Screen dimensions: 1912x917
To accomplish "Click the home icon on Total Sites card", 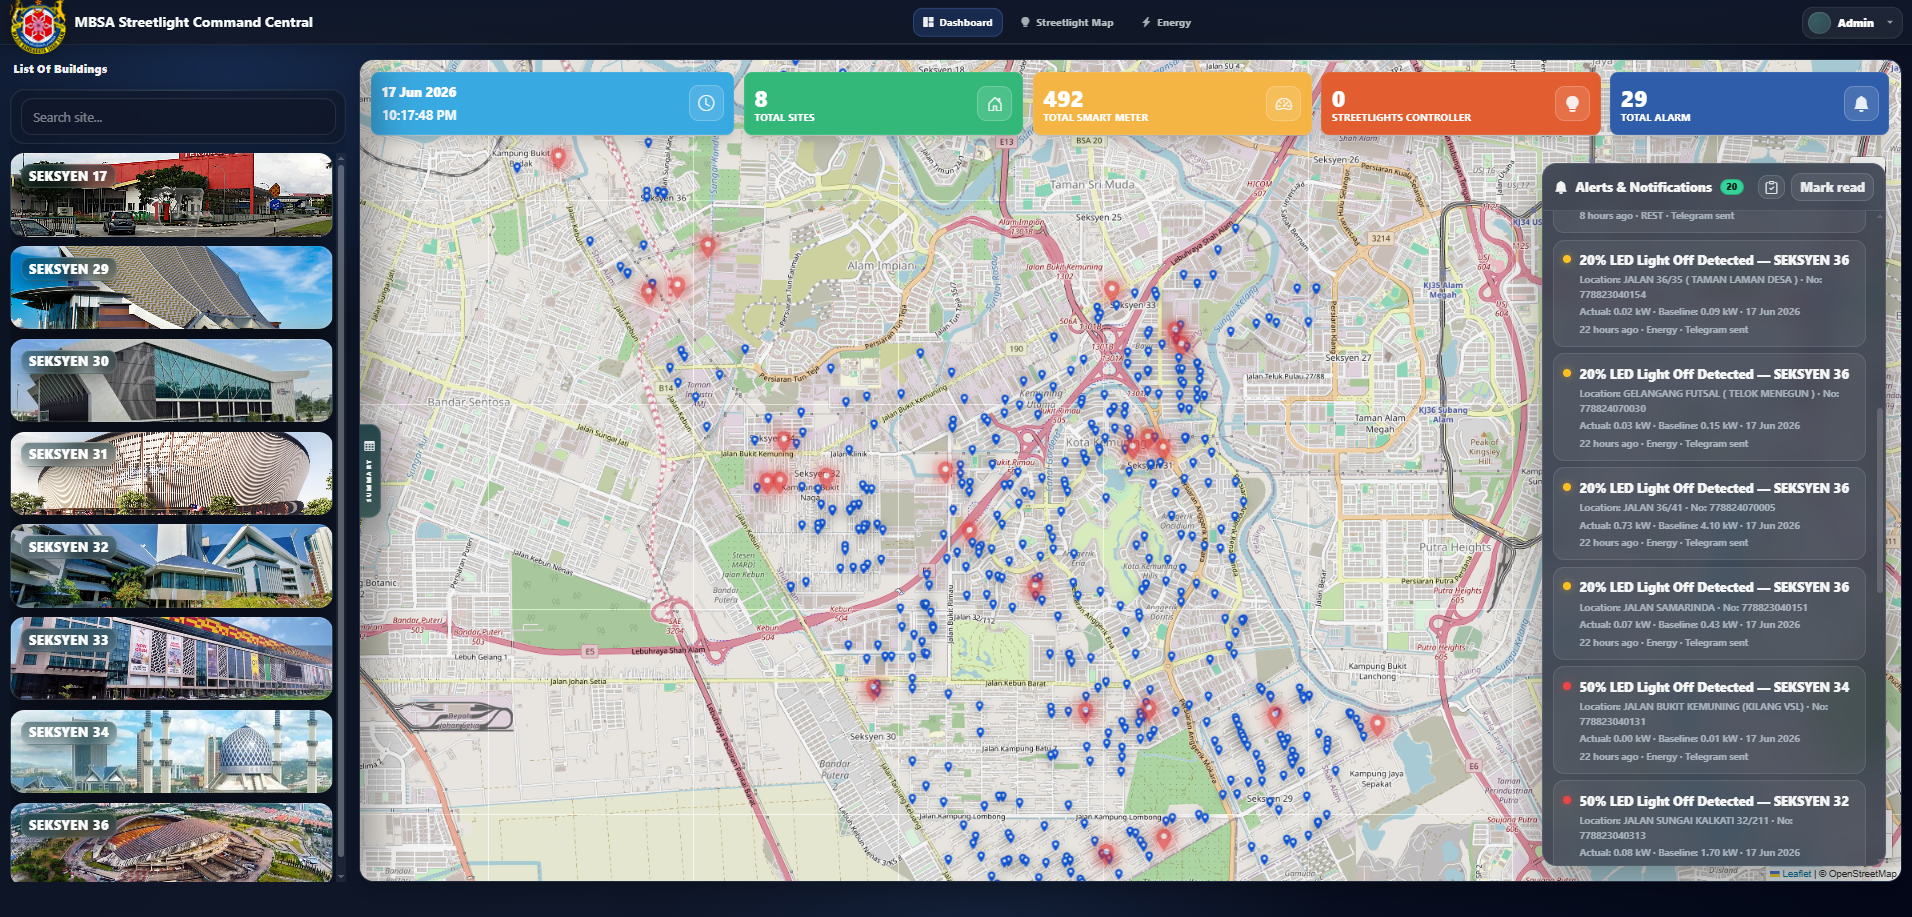I will click(x=995, y=103).
